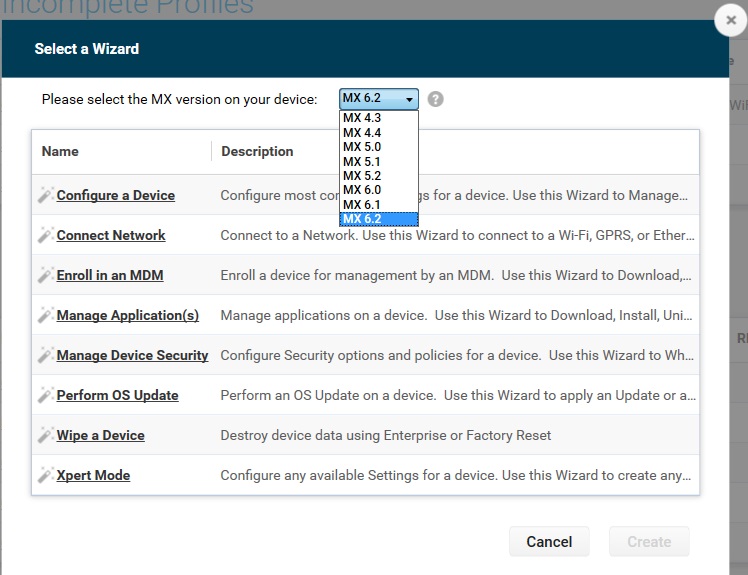Collapse the MX version dropdown

379,99
